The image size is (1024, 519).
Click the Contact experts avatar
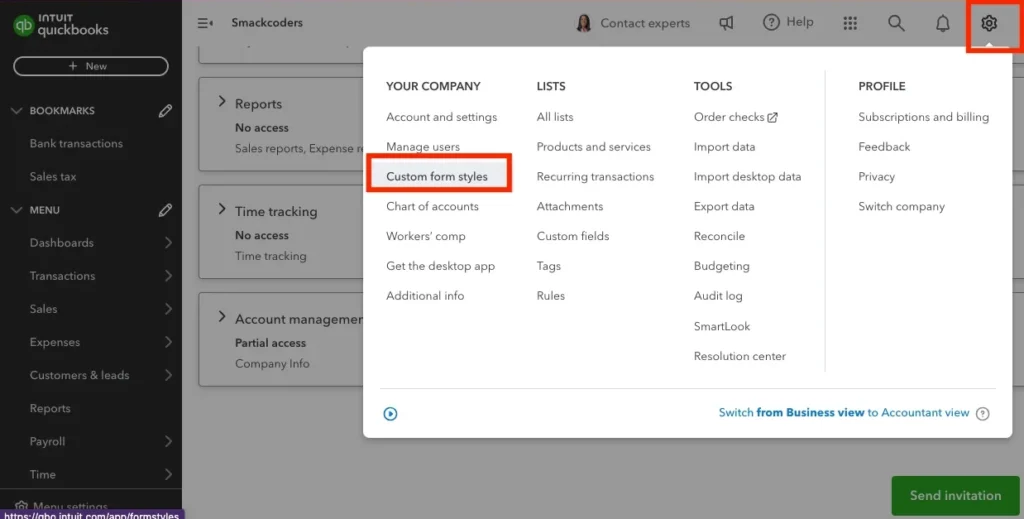pyautogui.click(x=583, y=23)
